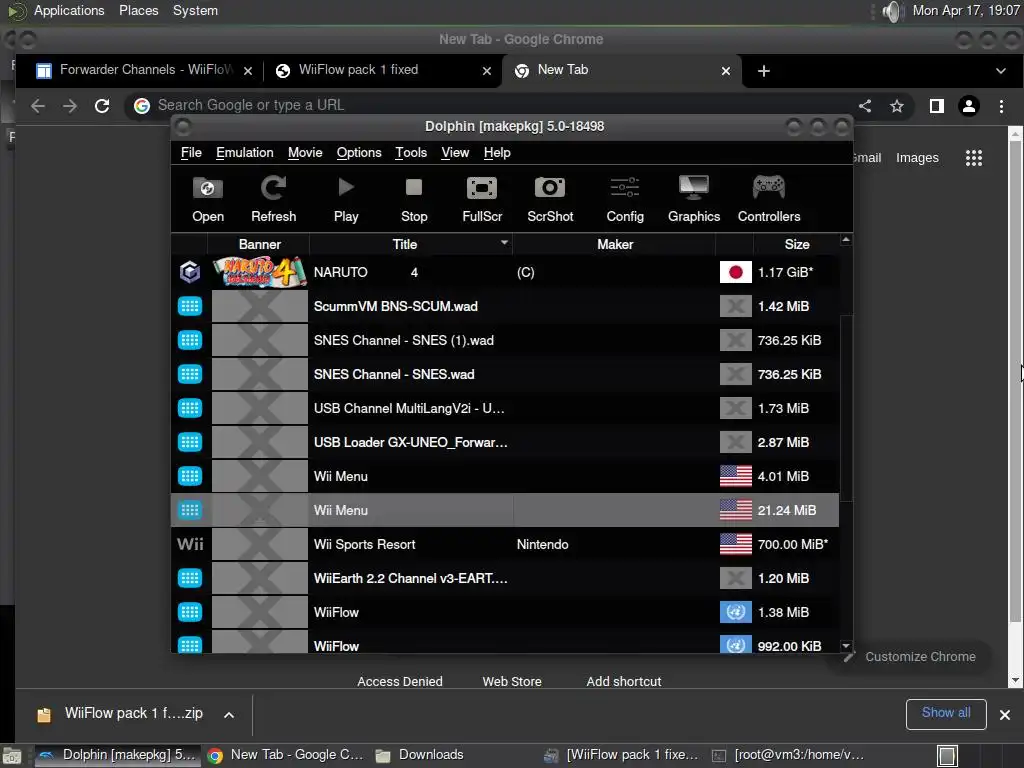Start emulation with the Play button

[x=346, y=199]
